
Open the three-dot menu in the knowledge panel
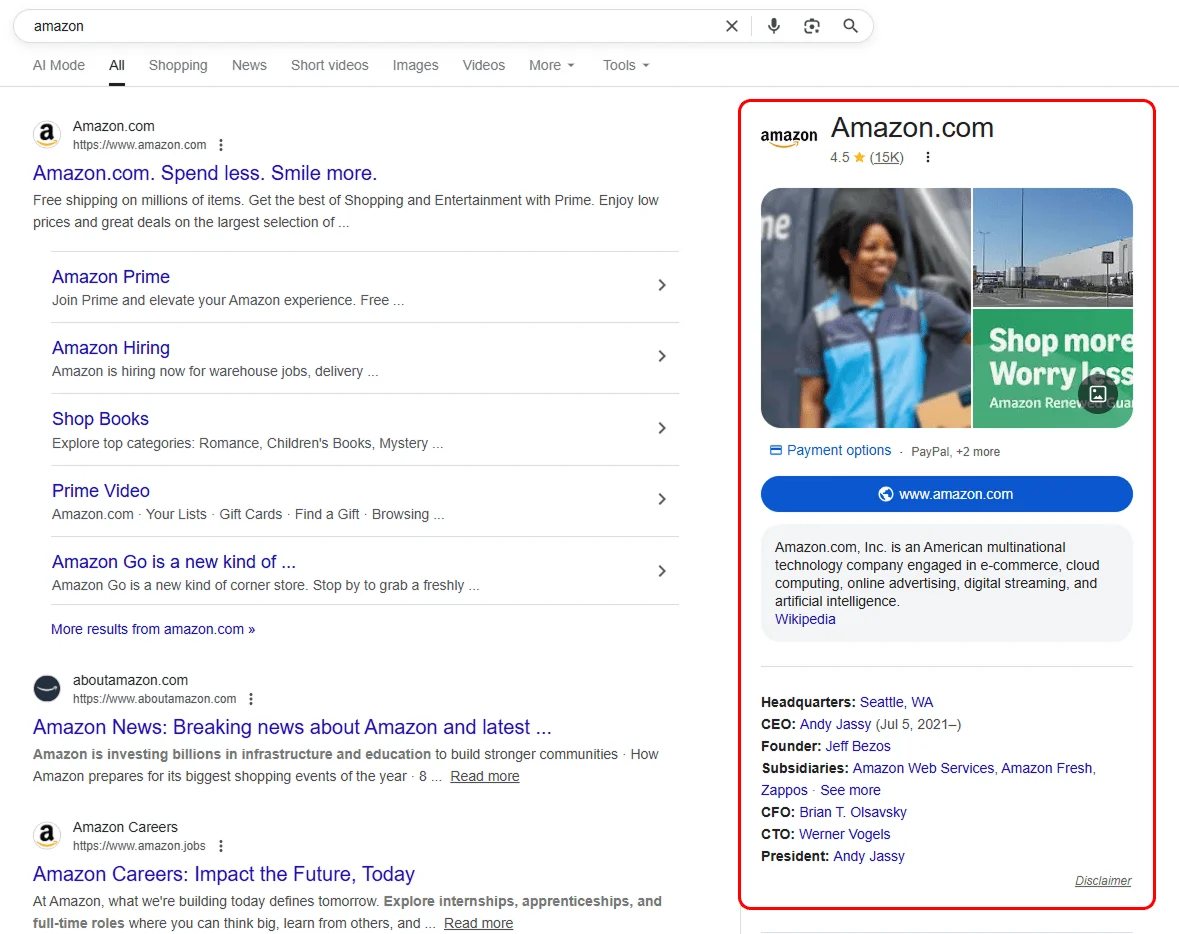927,157
